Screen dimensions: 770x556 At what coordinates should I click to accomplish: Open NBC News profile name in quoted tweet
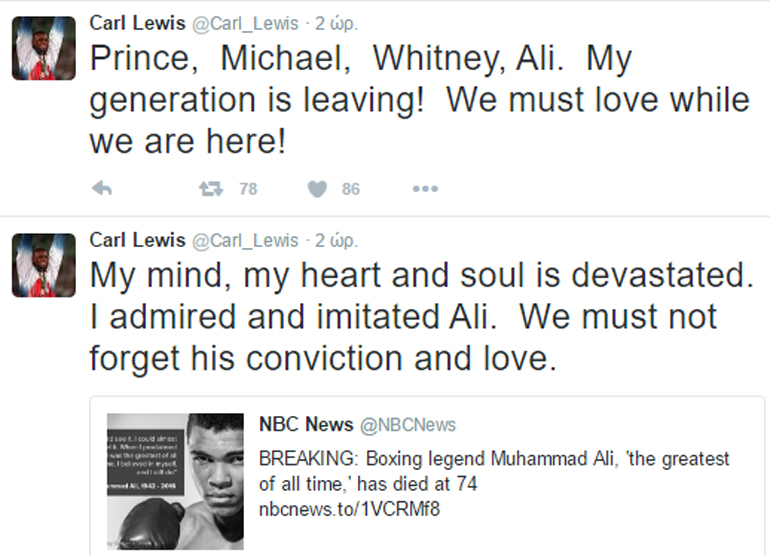305,424
